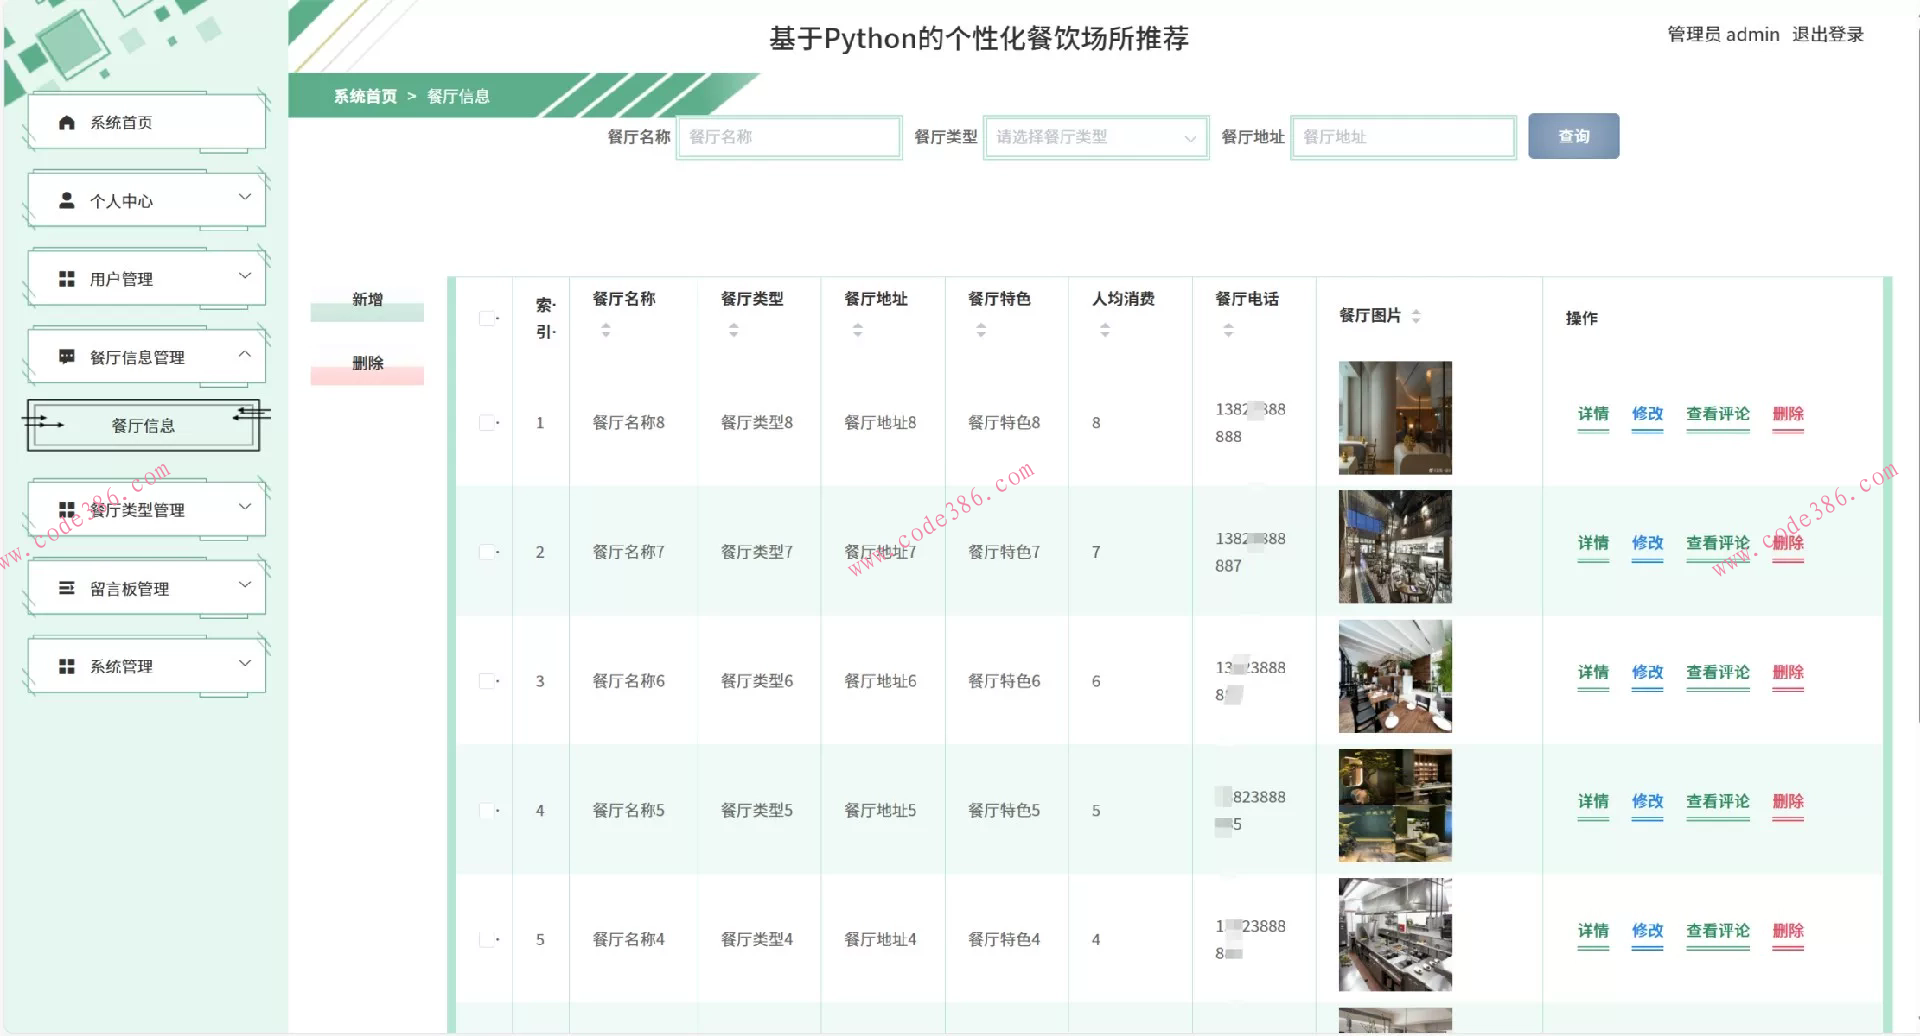Open the 请选择餐厅类型 dropdown
Image resolution: width=1920 pixels, height=1036 pixels.
coord(1095,137)
